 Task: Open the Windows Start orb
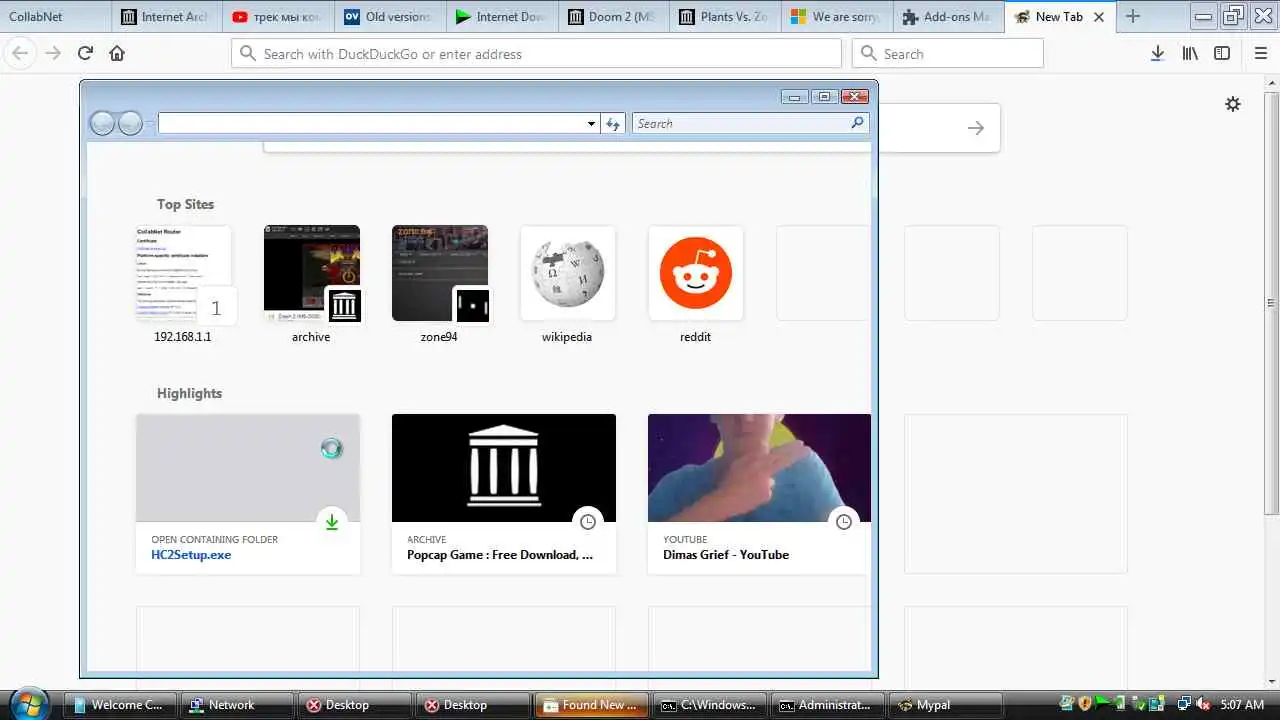28,703
